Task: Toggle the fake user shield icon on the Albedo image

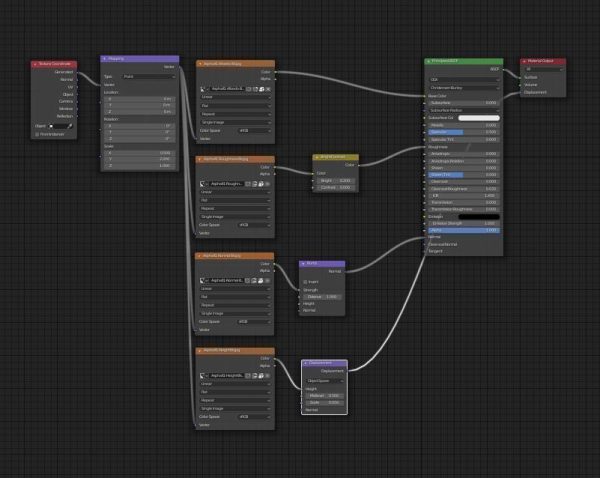Action: click(x=249, y=89)
